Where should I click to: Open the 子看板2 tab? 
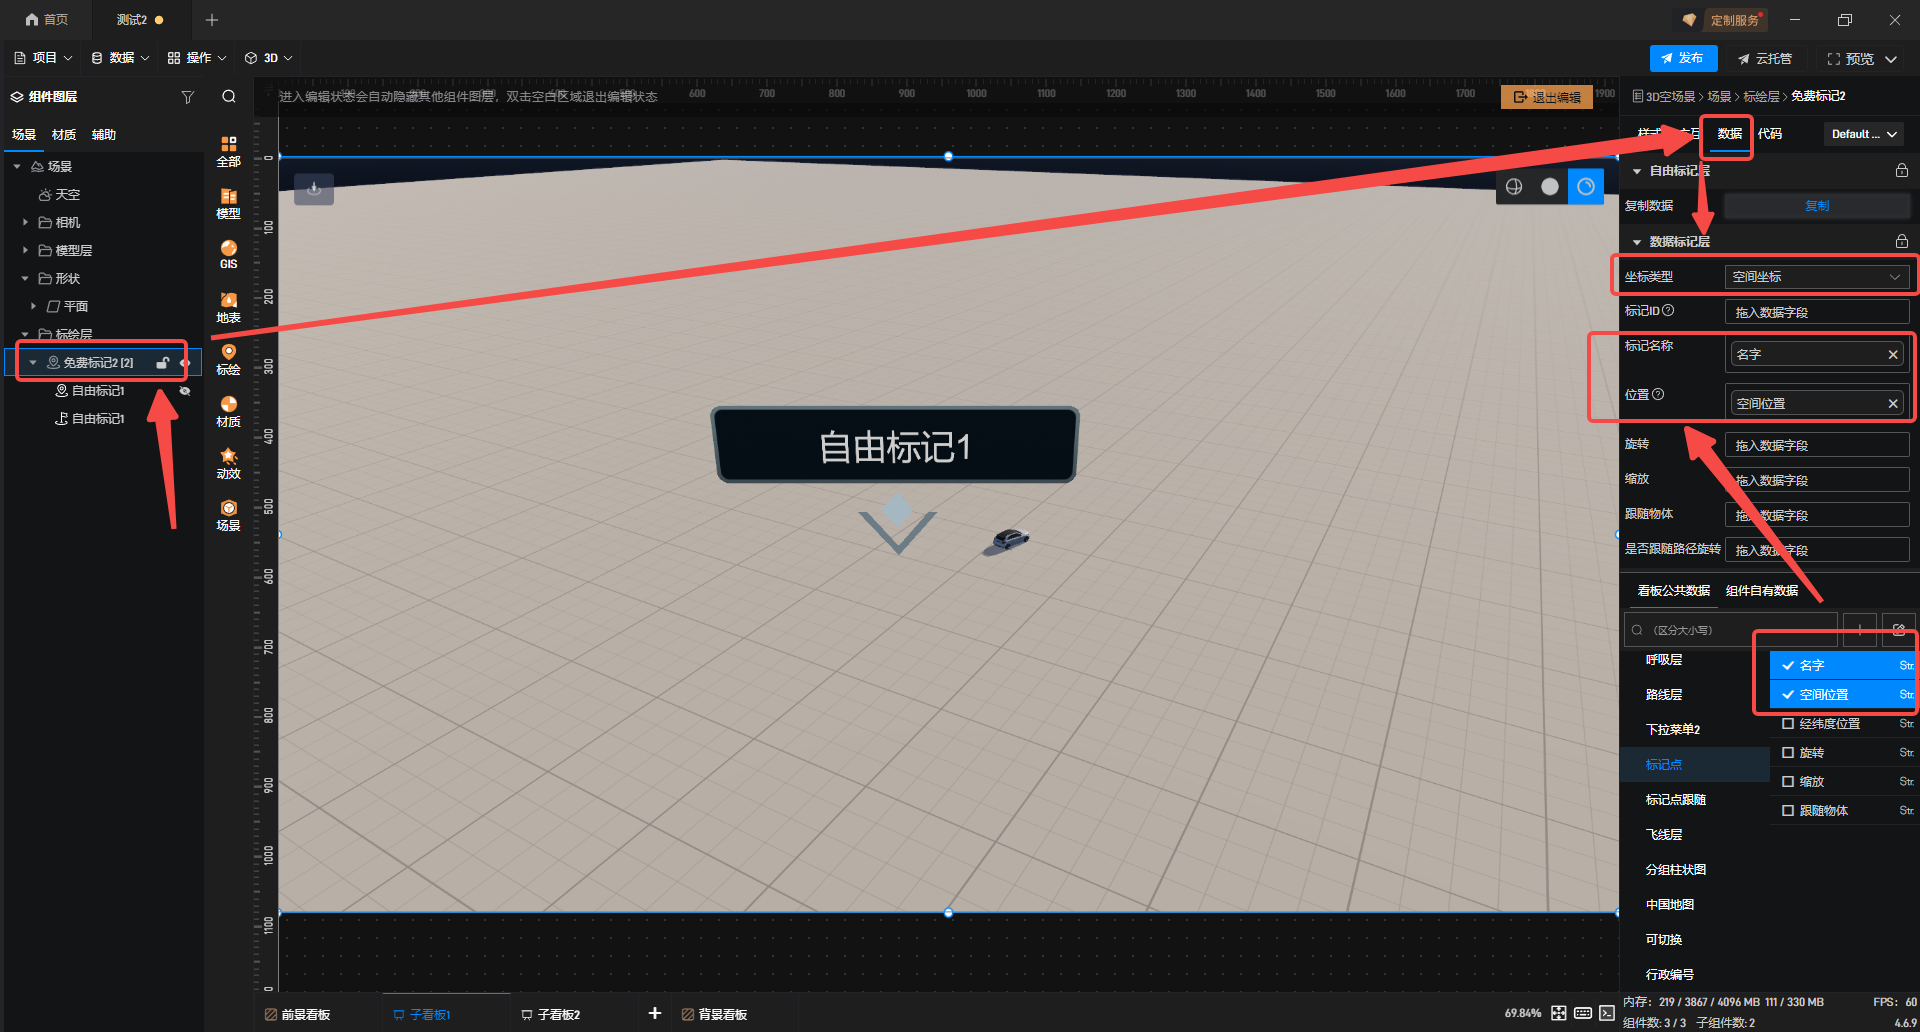(557, 1014)
